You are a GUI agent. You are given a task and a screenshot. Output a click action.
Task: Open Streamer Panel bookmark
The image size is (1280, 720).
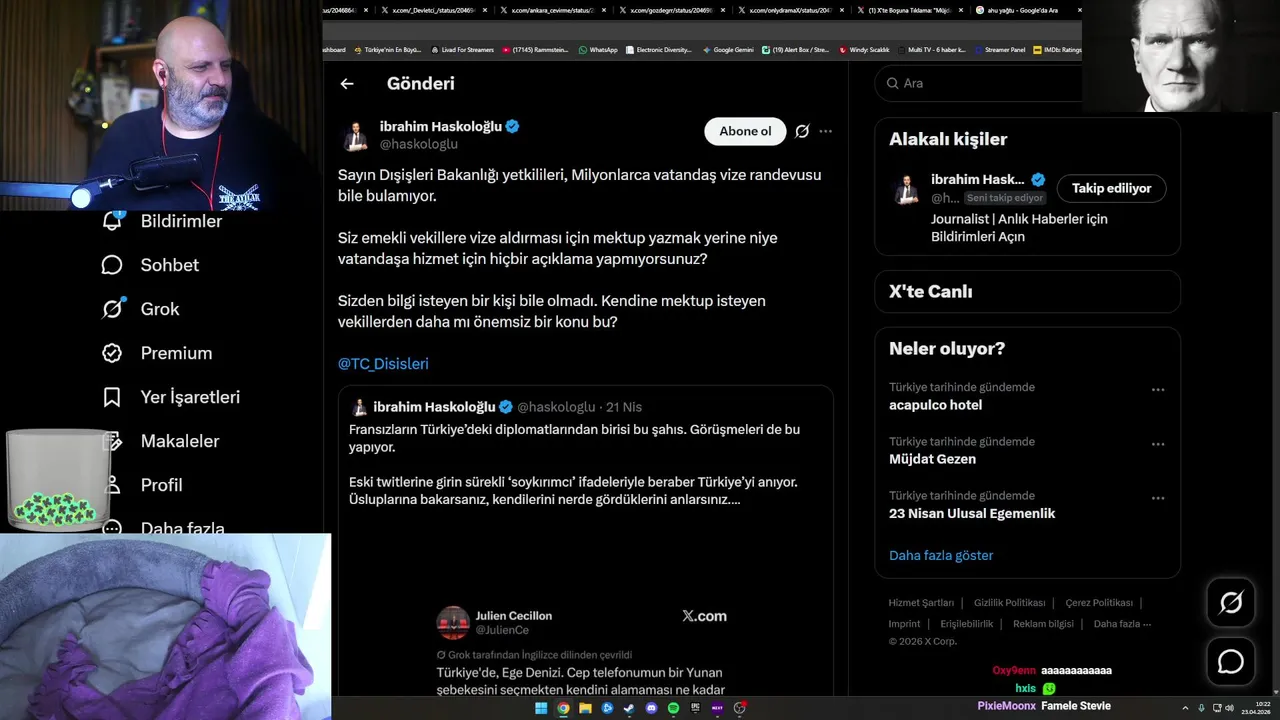click(x=999, y=49)
